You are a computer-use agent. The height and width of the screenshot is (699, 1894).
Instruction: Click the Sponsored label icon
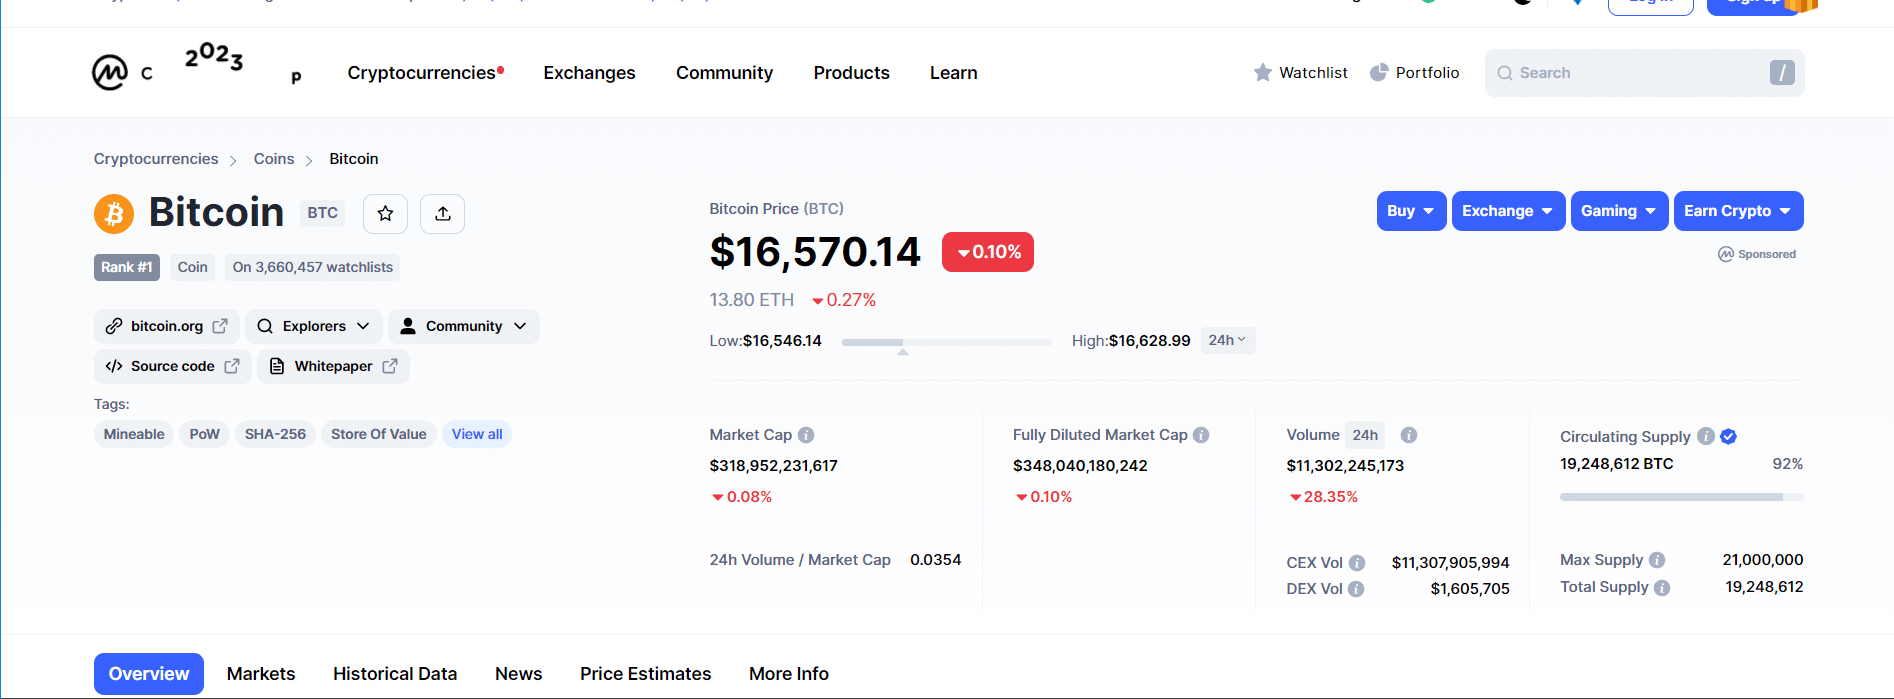pos(1726,254)
